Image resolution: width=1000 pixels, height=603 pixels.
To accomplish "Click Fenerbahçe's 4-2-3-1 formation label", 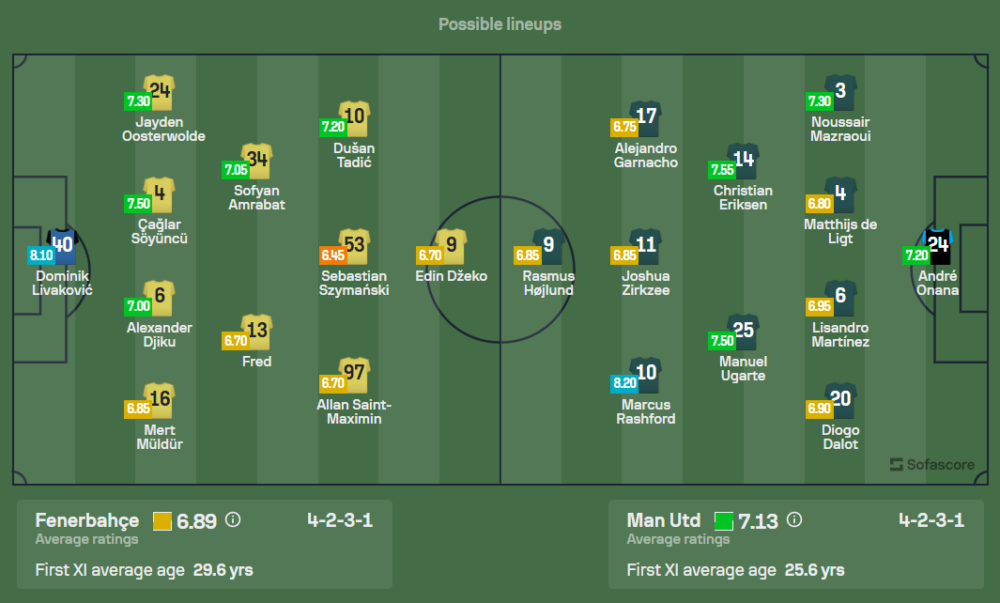I will tap(340, 520).
